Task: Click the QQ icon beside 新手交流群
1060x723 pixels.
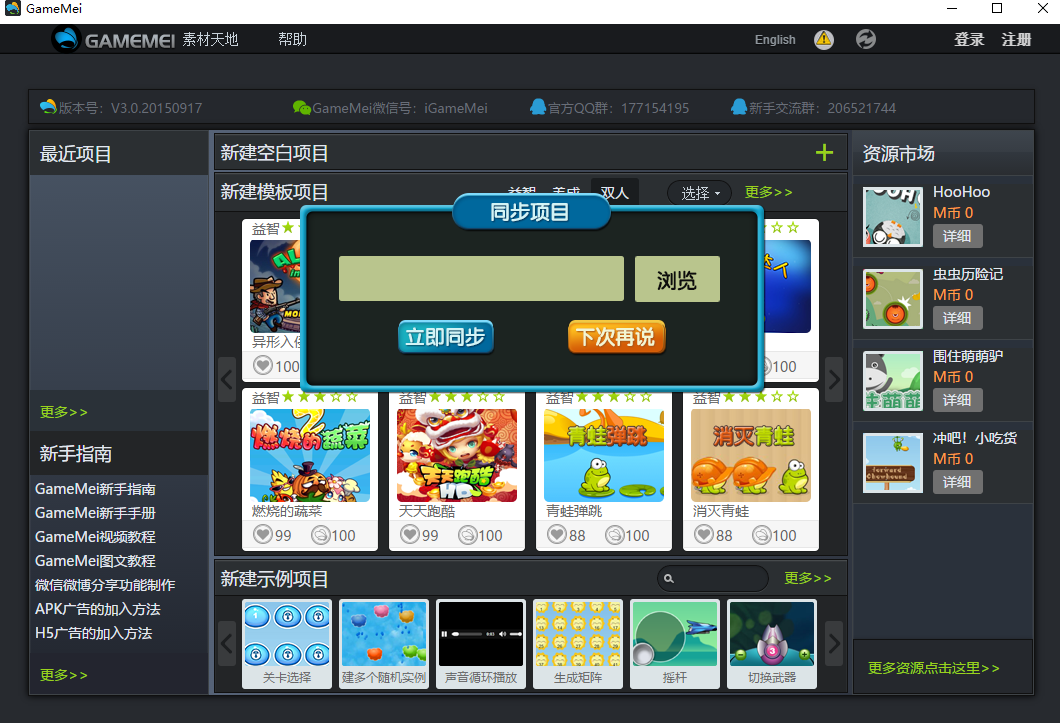Action: [739, 107]
